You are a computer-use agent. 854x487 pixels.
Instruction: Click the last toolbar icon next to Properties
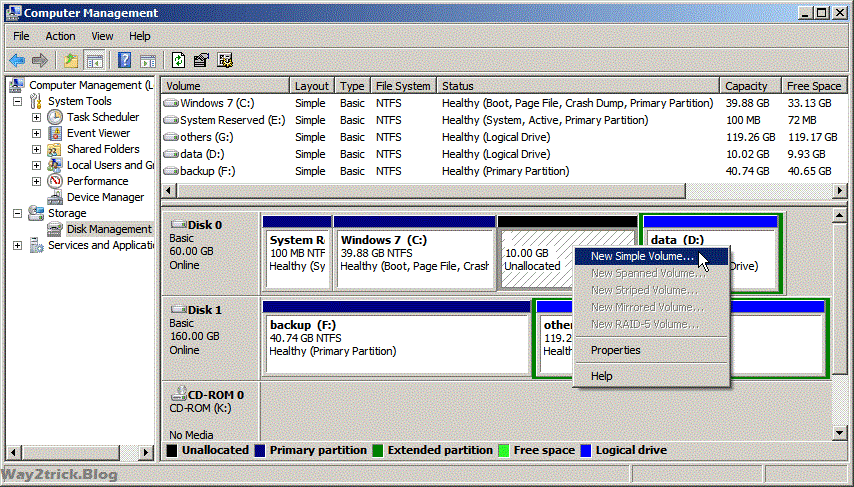tap(225, 60)
